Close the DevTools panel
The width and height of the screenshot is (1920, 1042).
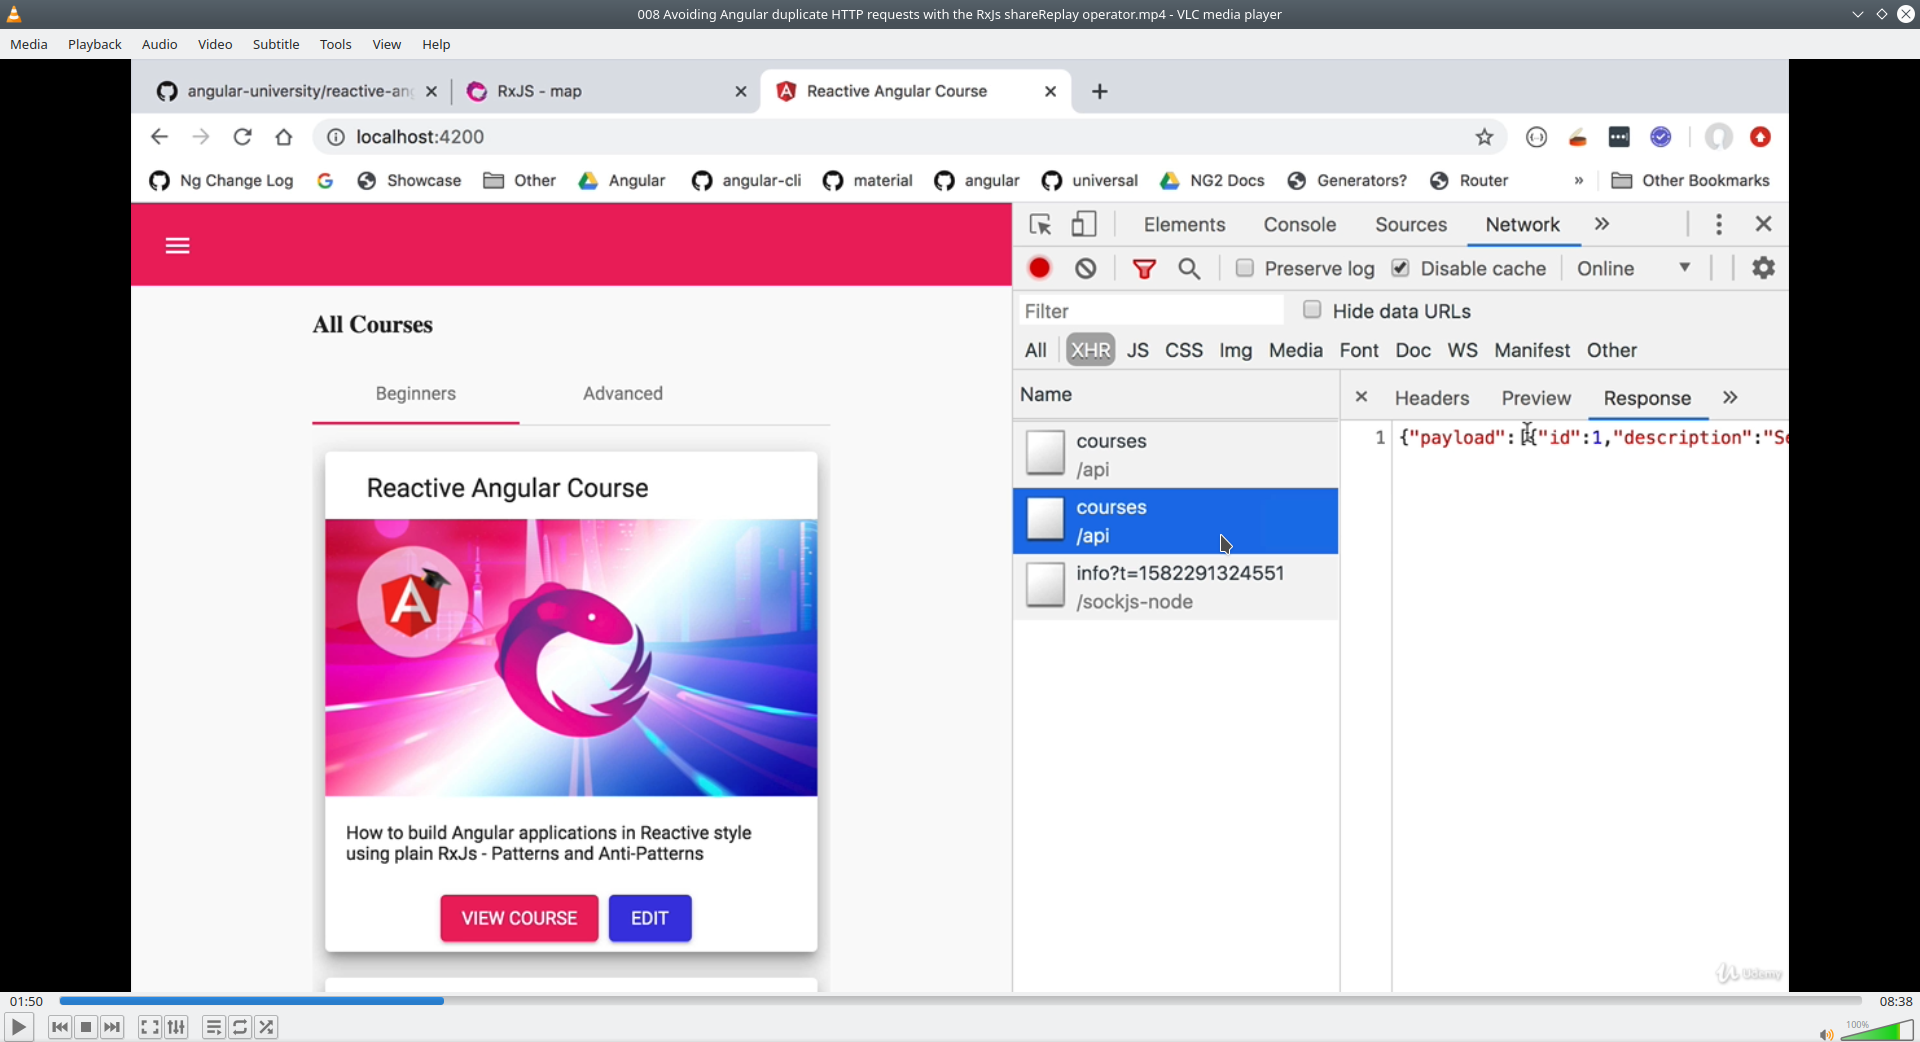pos(1763,225)
